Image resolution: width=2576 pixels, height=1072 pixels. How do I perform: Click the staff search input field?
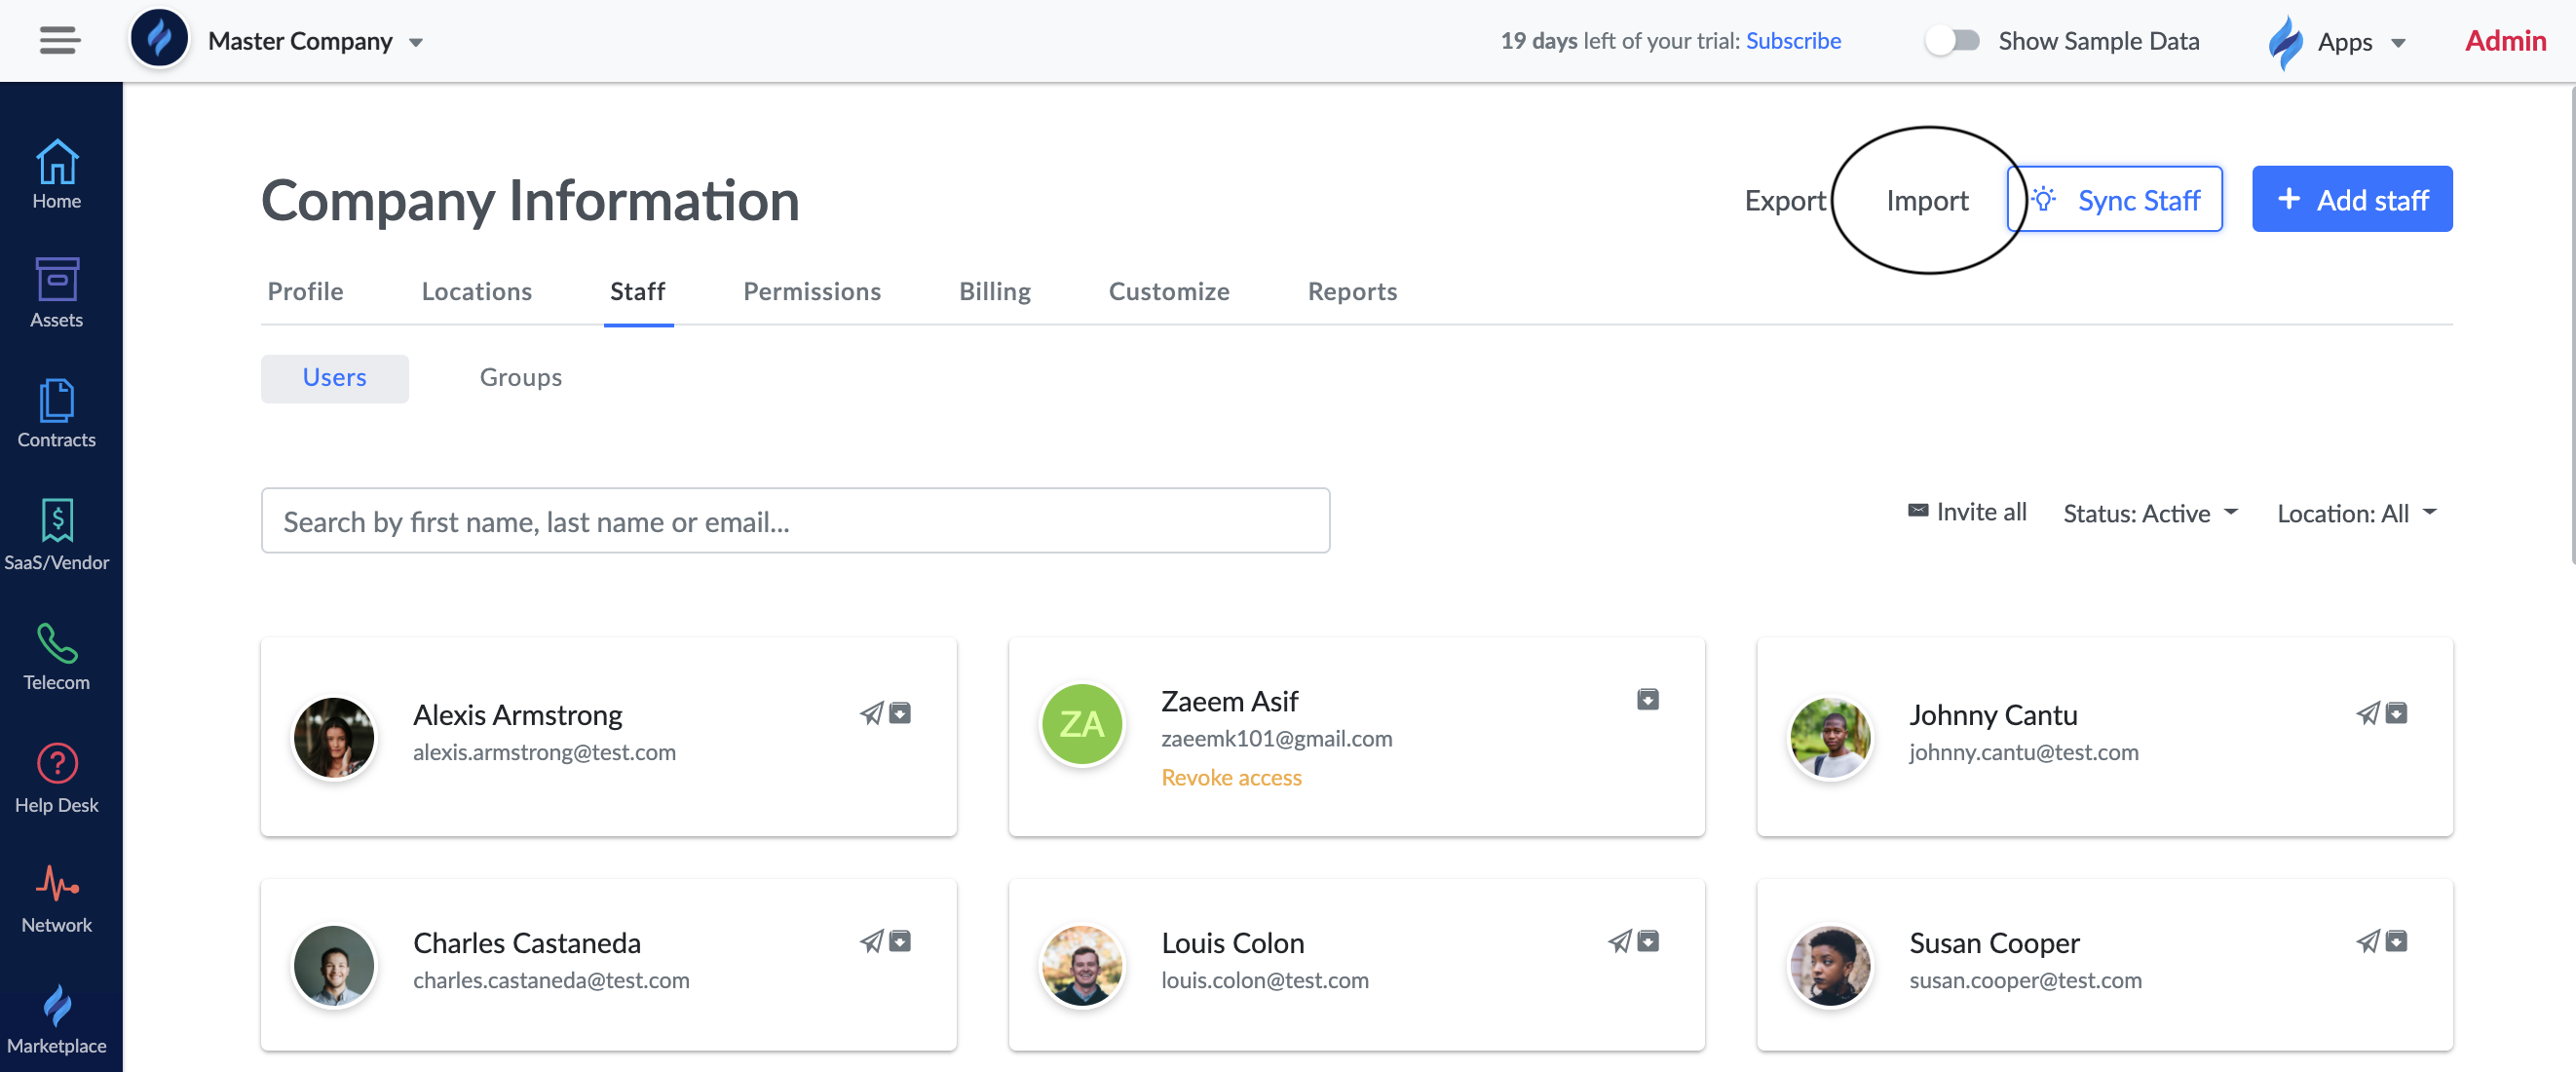[795, 521]
